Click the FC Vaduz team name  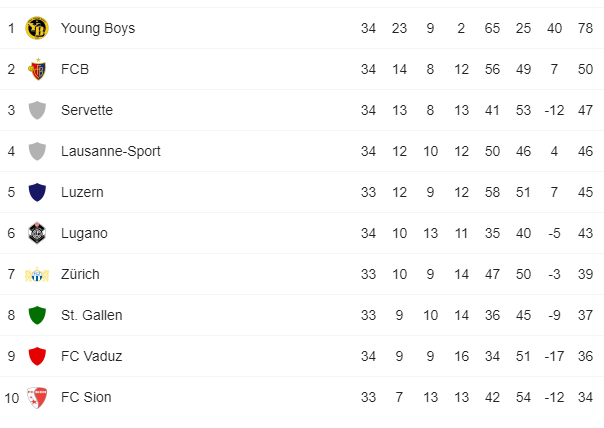[x=91, y=356]
